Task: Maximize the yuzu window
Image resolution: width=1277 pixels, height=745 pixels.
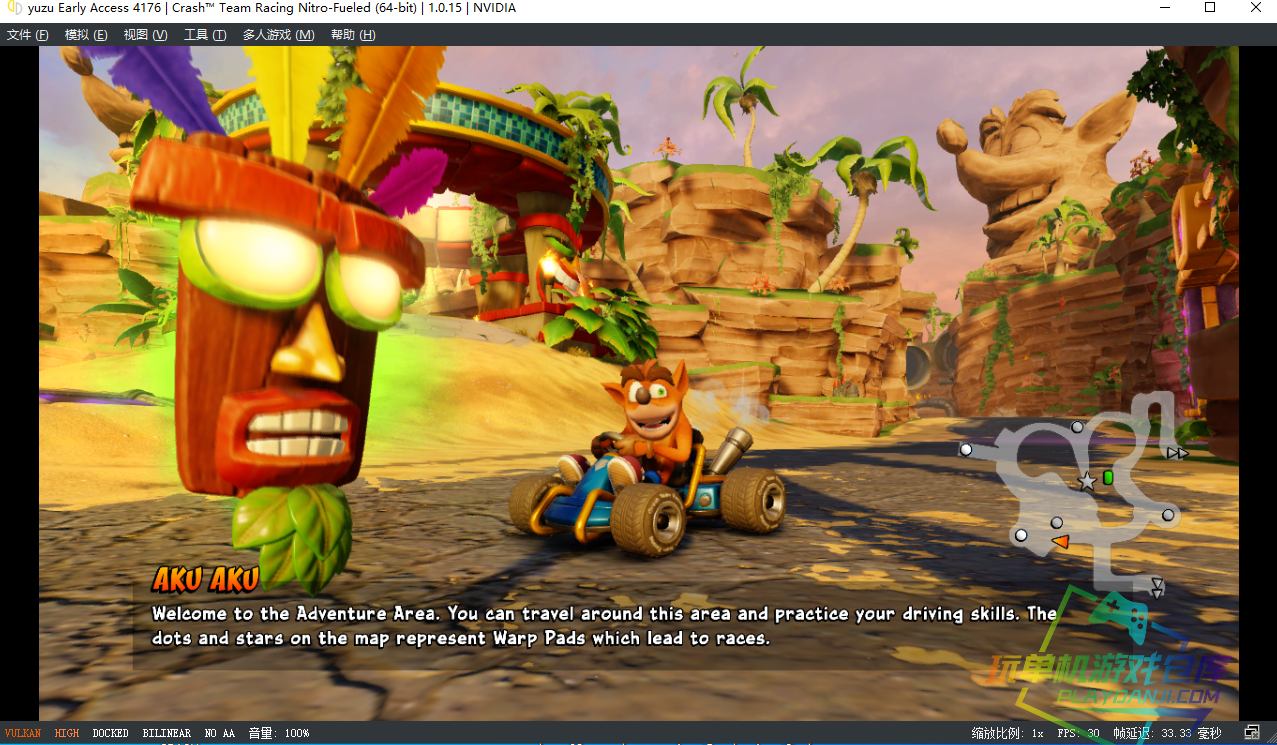Action: [x=1209, y=8]
